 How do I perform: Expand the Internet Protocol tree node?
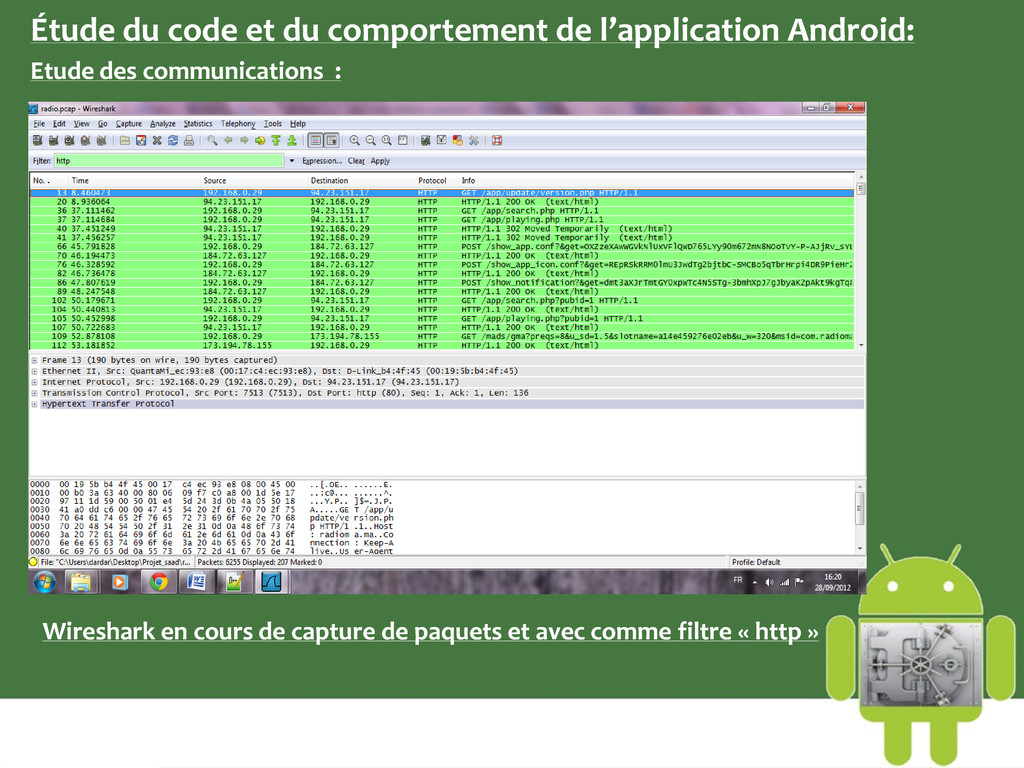pos(35,382)
